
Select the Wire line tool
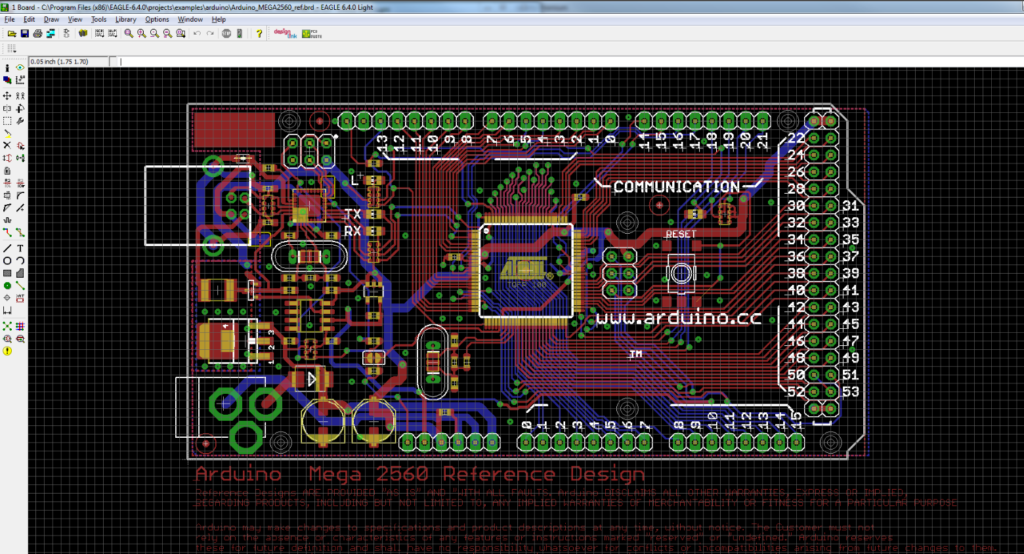point(7,248)
